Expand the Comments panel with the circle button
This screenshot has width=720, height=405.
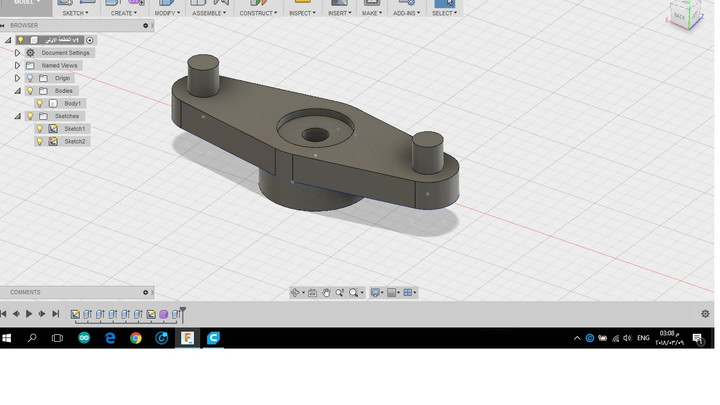pyautogui.click(x=146, y=292)
